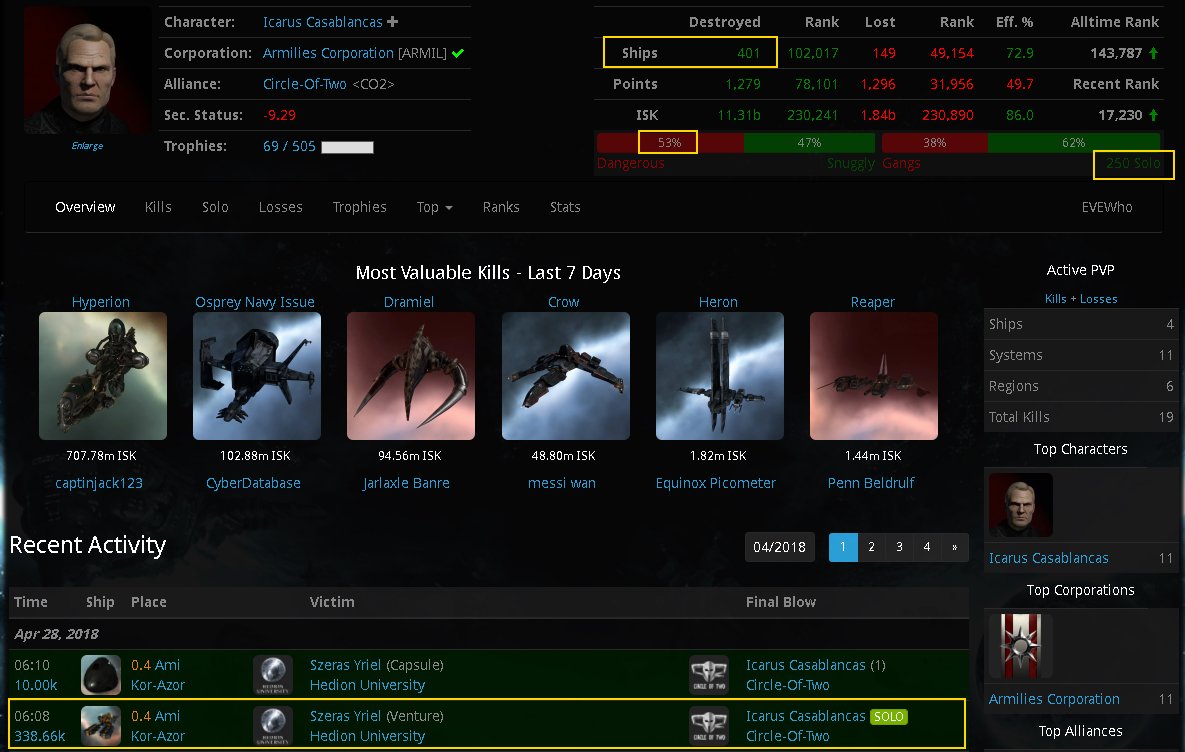Click the Top Characters portrait of Icarus
1185x752 pixels.
[x=1021, y=505]
